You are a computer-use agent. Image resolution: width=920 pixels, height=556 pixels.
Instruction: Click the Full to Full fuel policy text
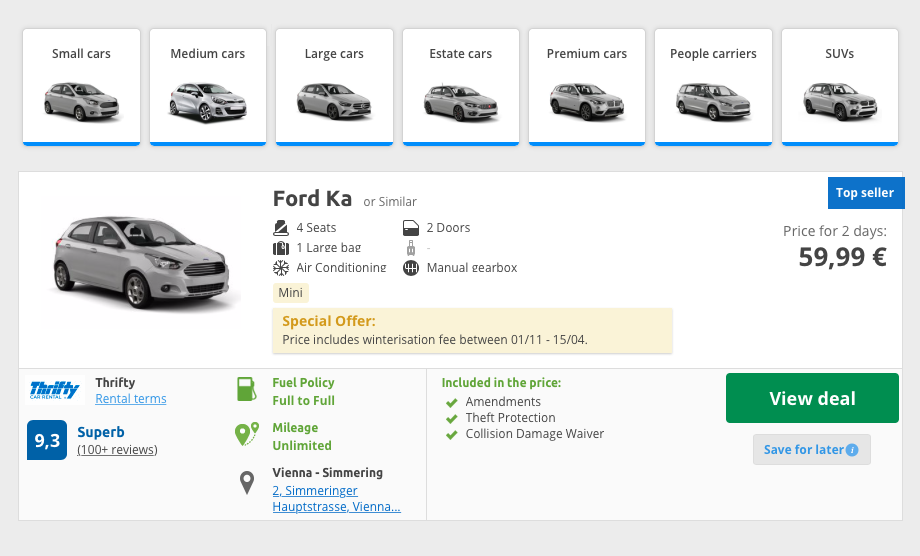pyautogui.click(x=303, y=401)
